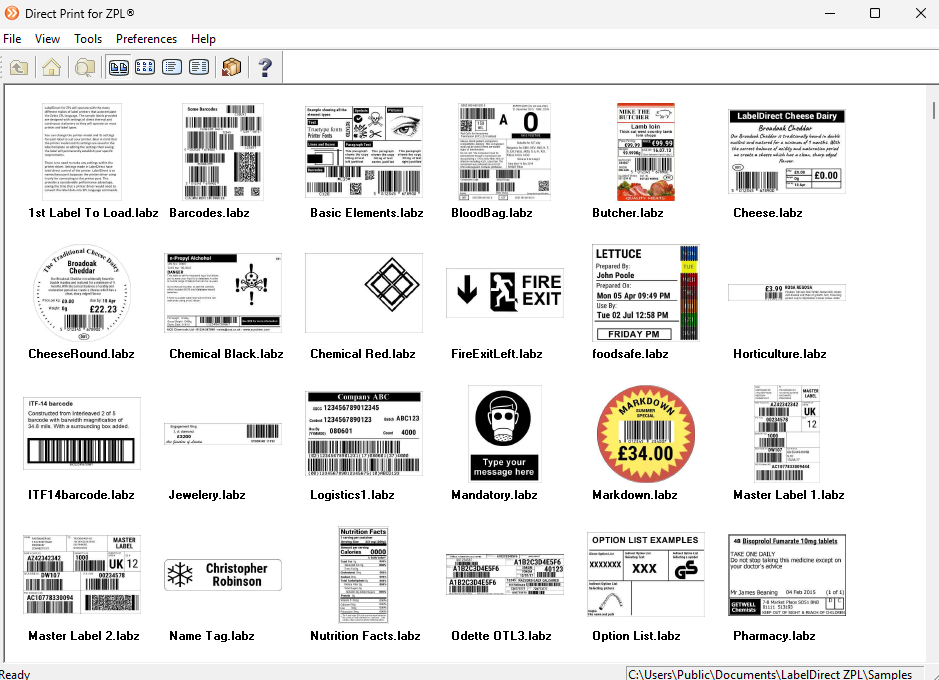
Task: Select the Master Label 2 thumbnail
Action: 82,575
